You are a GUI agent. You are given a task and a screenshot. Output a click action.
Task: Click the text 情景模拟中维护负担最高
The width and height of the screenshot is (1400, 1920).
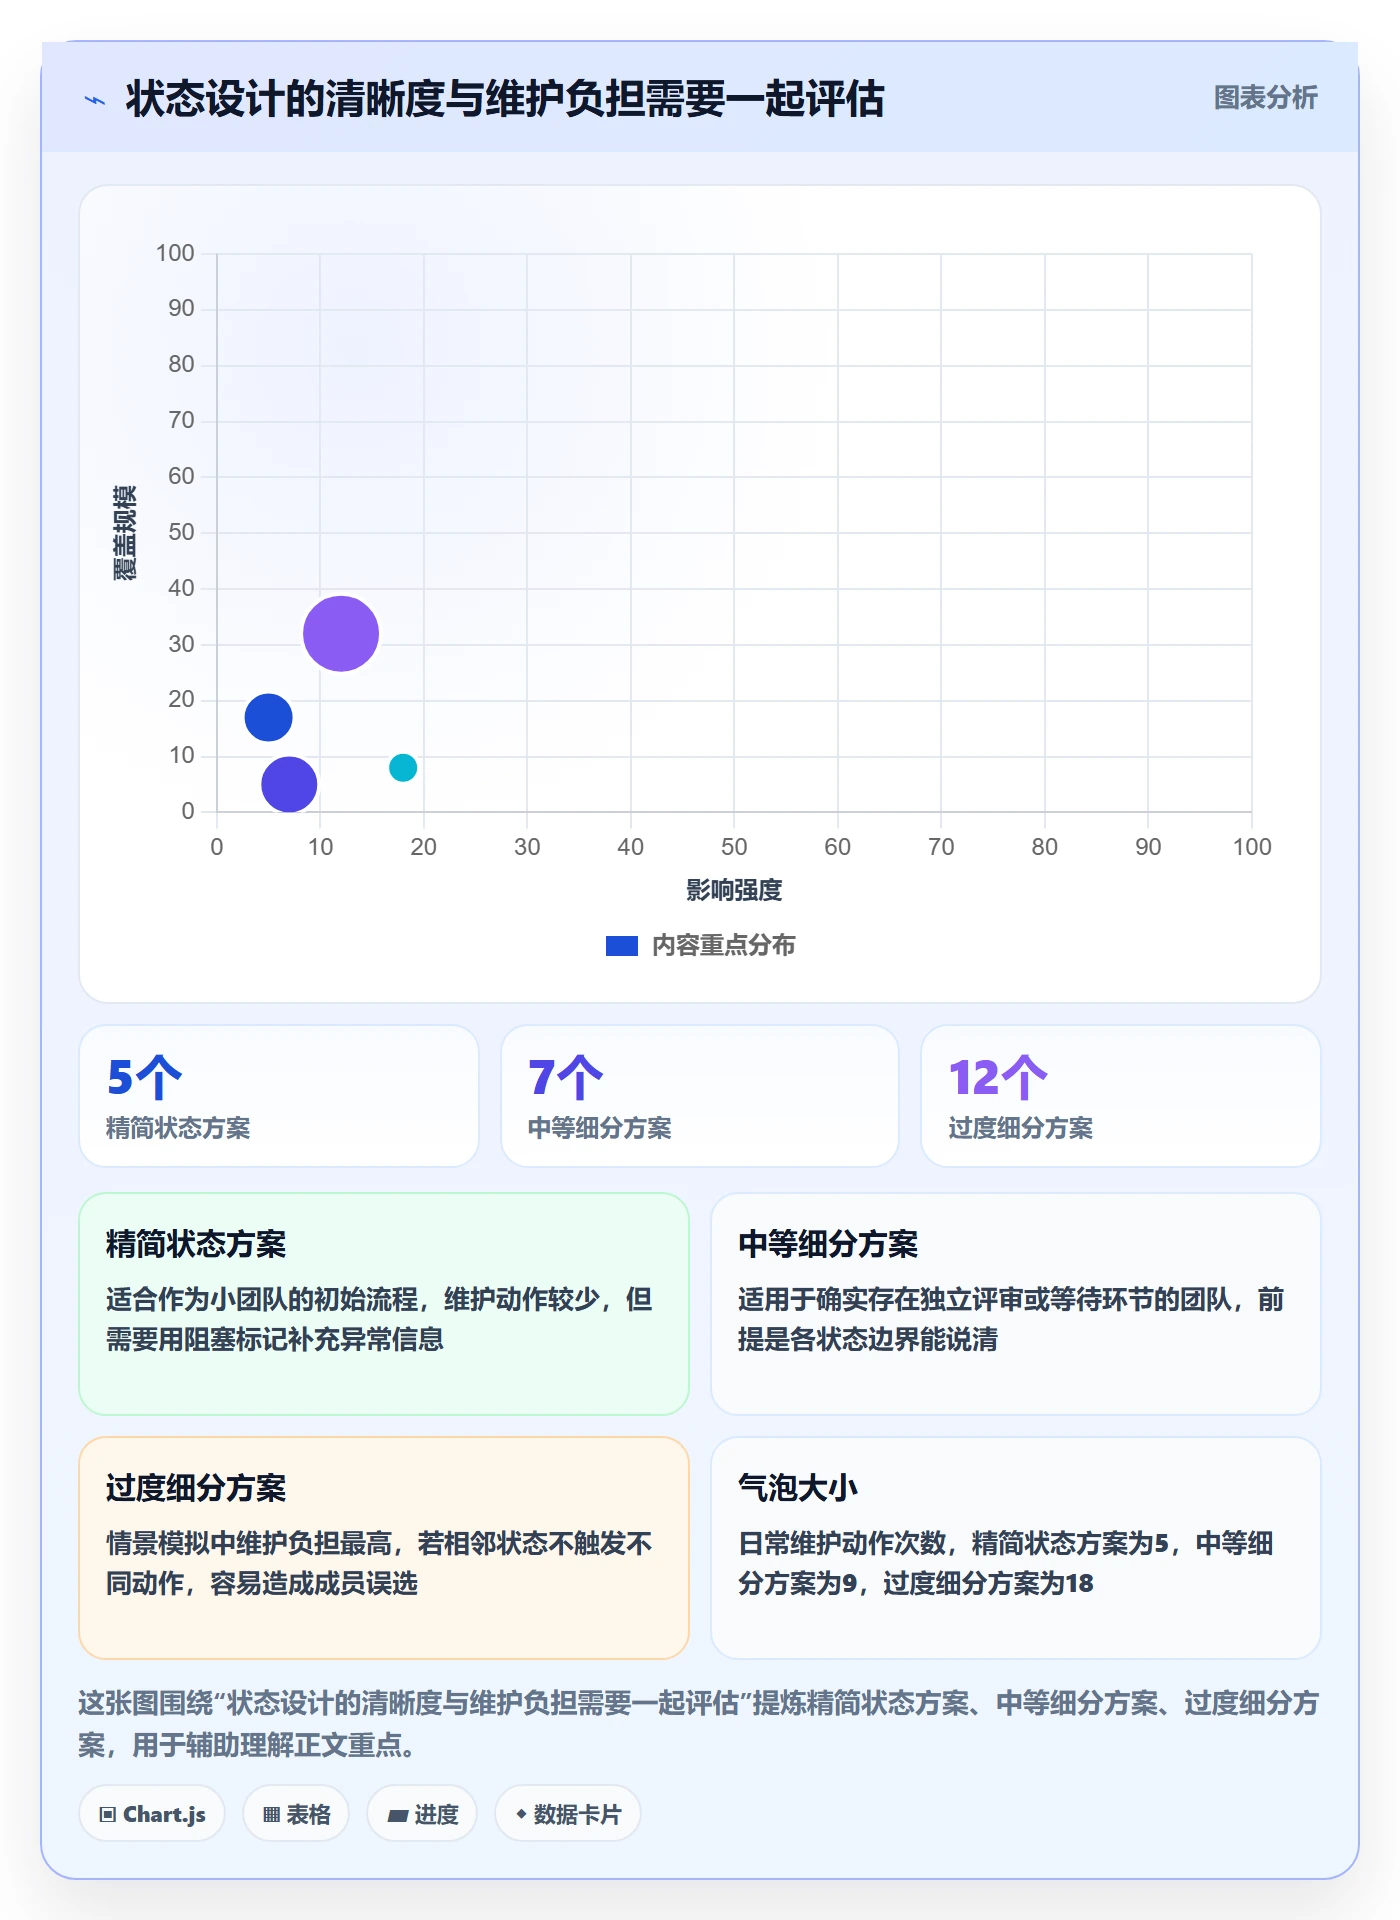(x=249, y=1543)
